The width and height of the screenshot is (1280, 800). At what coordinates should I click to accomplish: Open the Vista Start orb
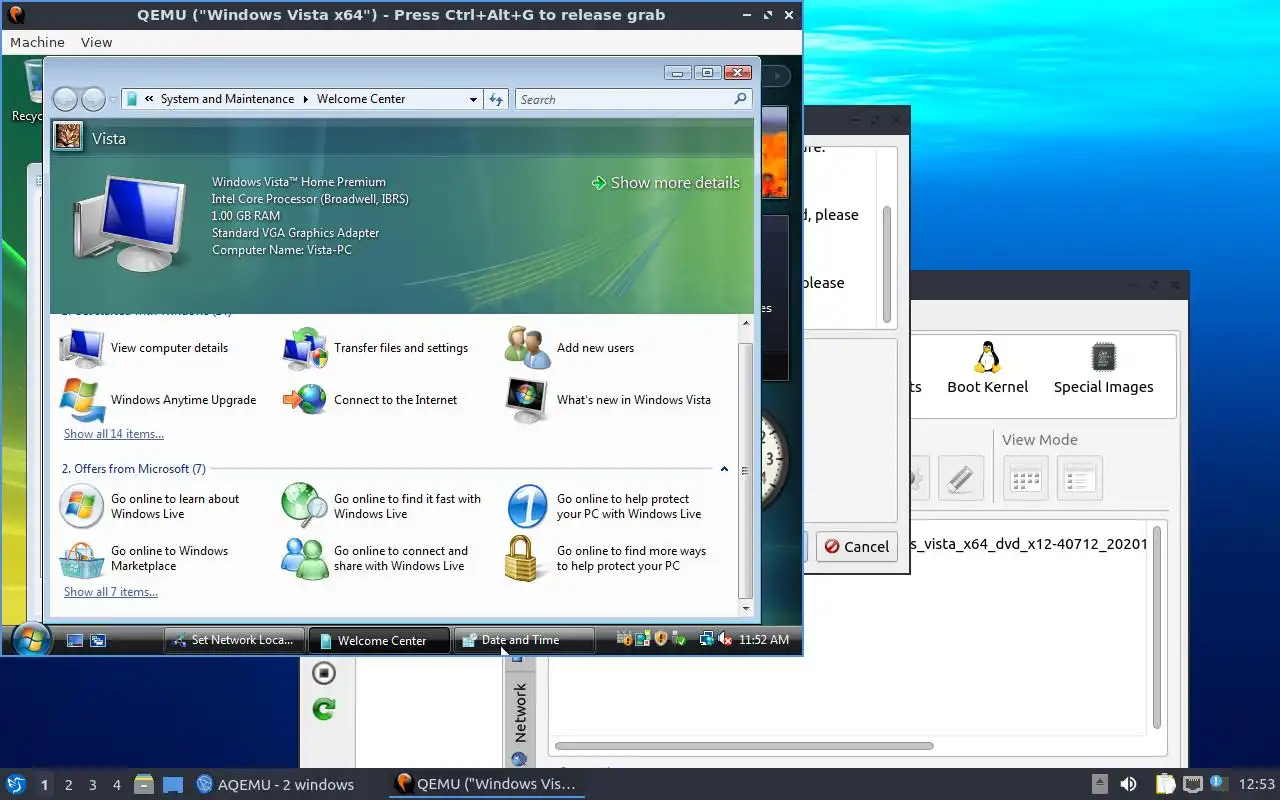30,638
